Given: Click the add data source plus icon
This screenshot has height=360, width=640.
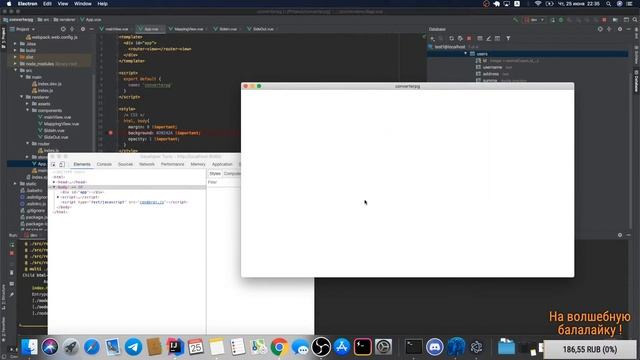Looking at the screenshot, I should [432, 38].
